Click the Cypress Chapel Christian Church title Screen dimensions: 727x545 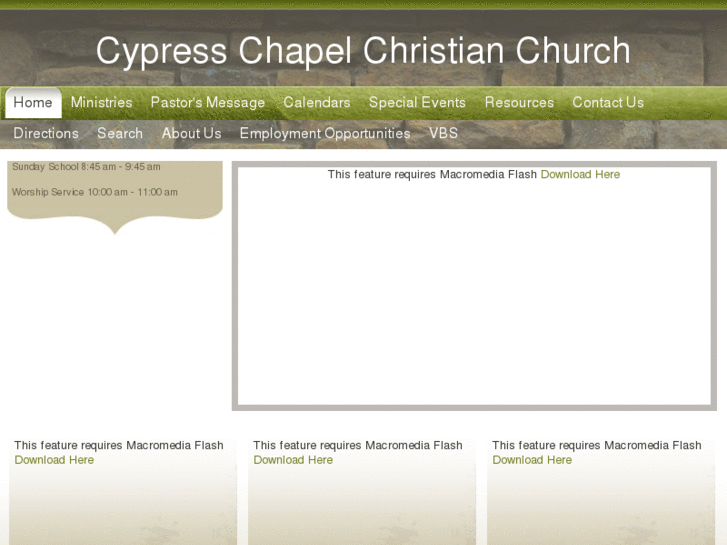(363, 51)
